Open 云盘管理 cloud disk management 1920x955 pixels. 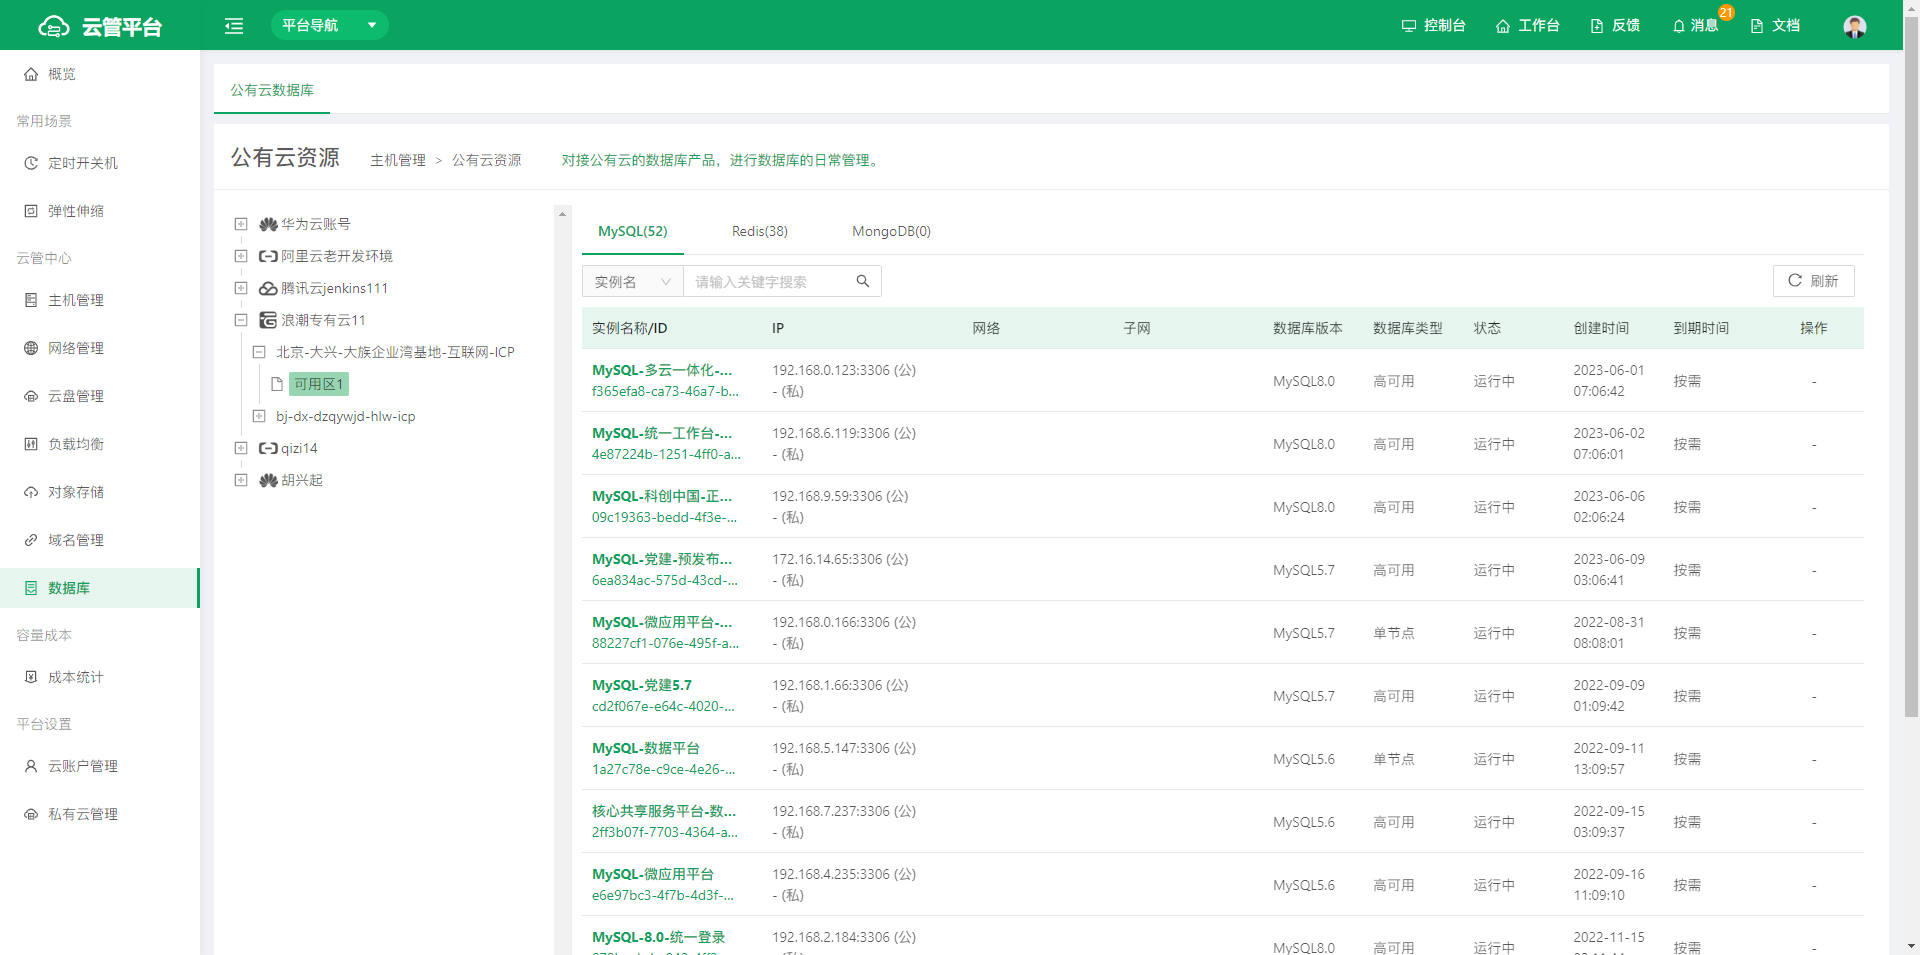tap(100, 396)
